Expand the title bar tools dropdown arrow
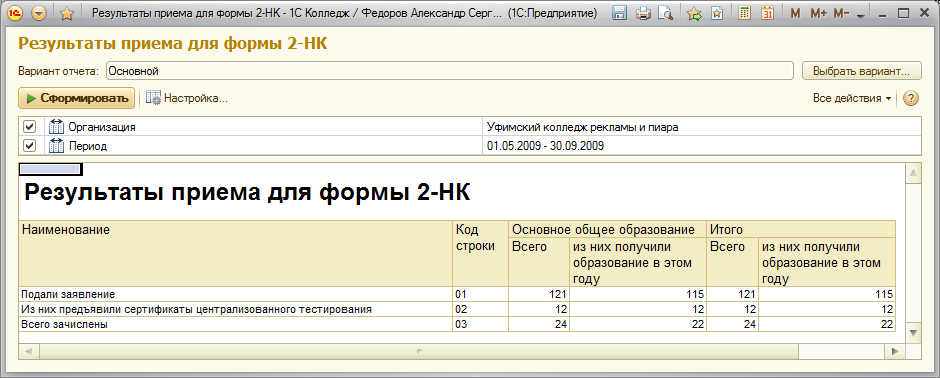 click(x=861, y=14)
